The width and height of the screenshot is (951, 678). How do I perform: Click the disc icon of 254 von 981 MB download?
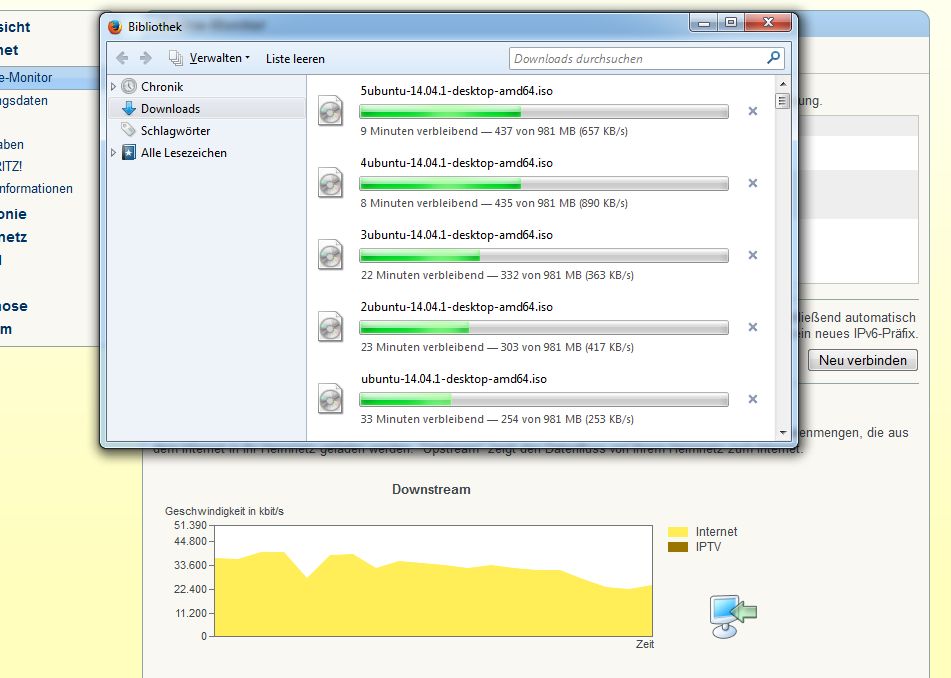pos(331,399)
